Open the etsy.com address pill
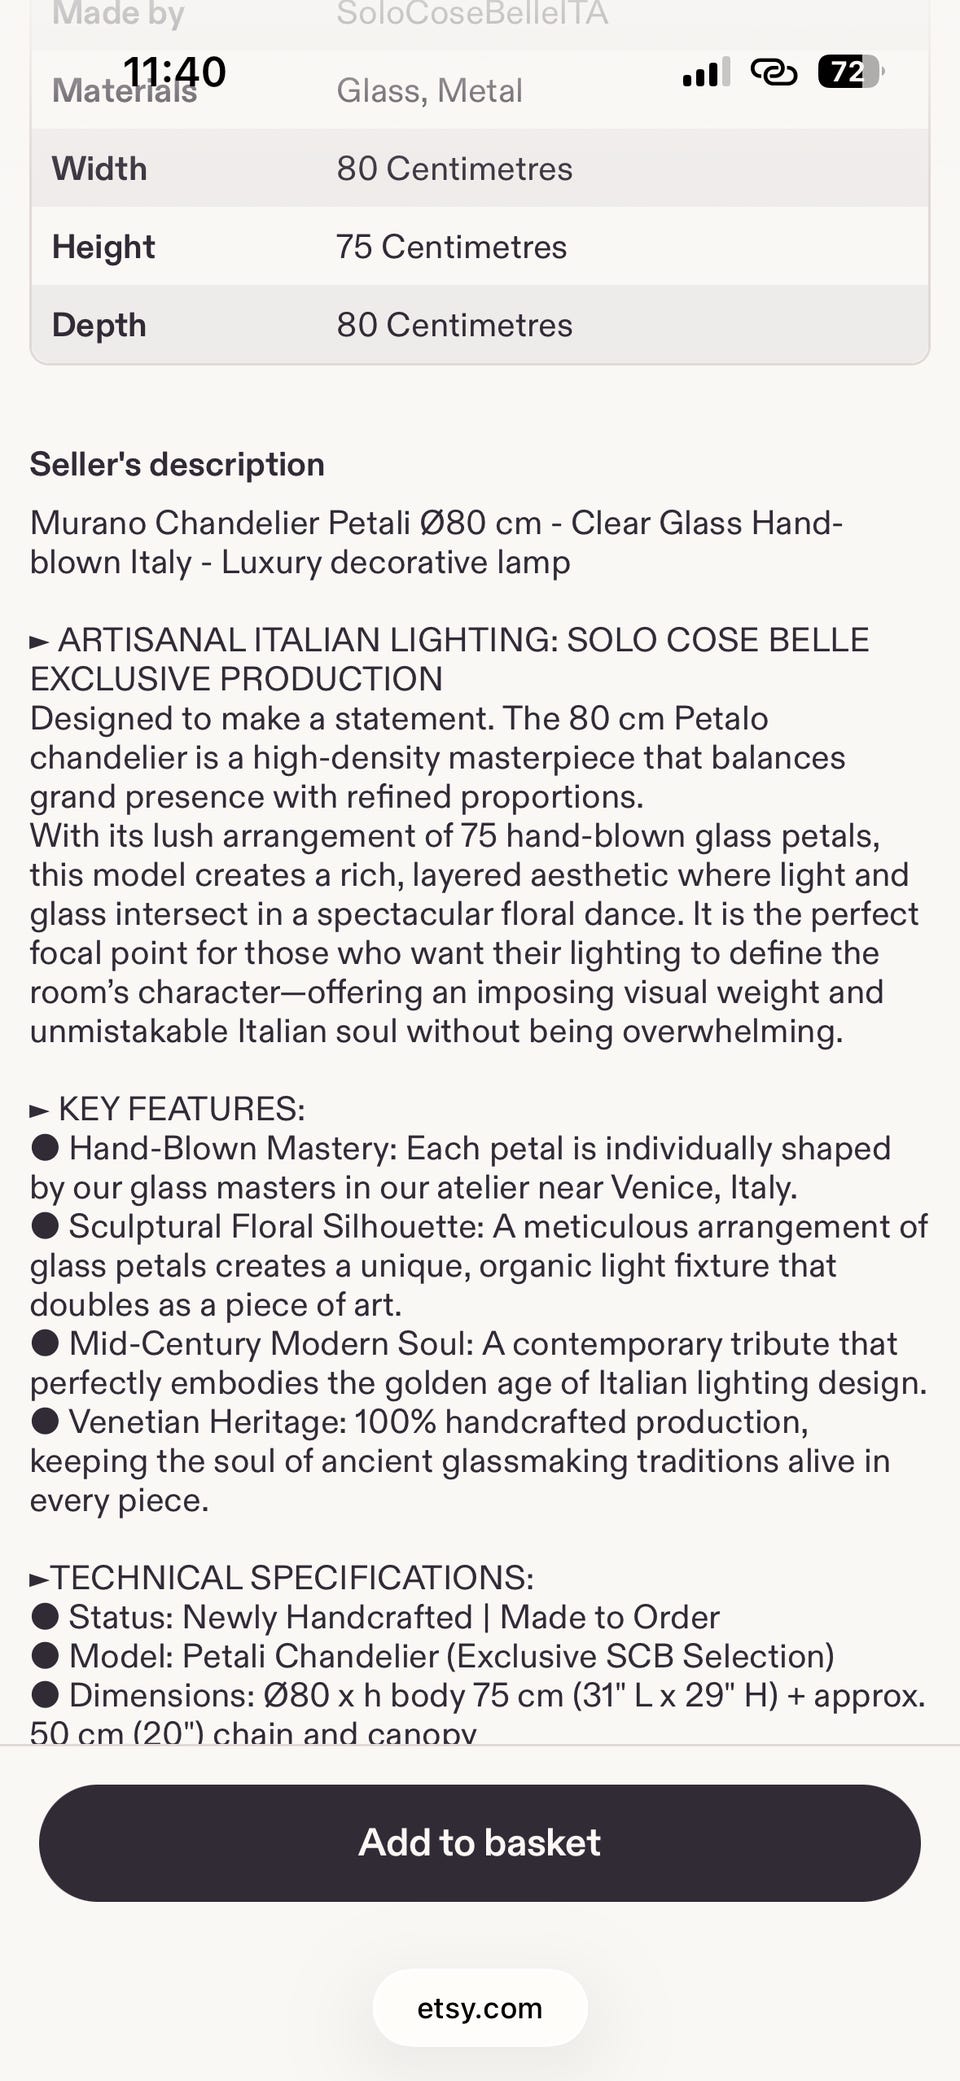The image size is (960, 2081). point(480,2008)
